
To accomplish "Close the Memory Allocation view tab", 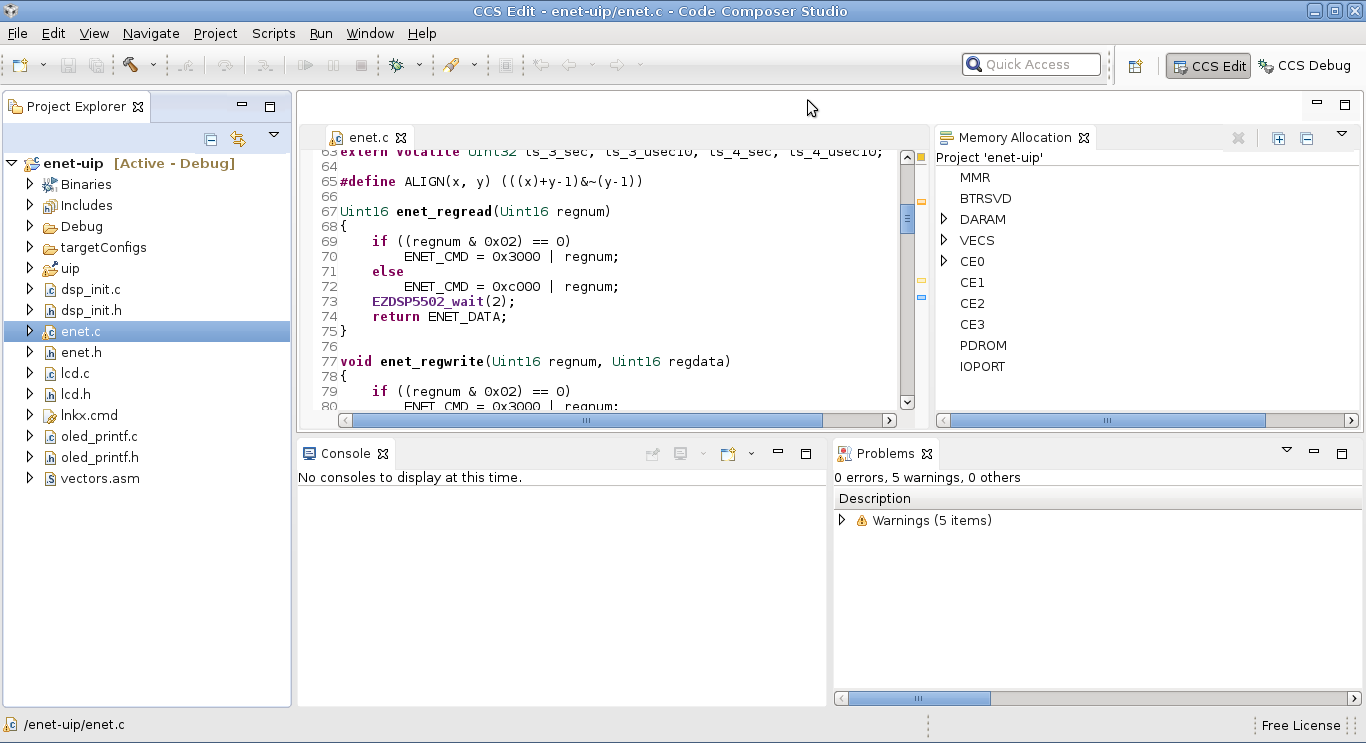I will (x=1084, y=138).
